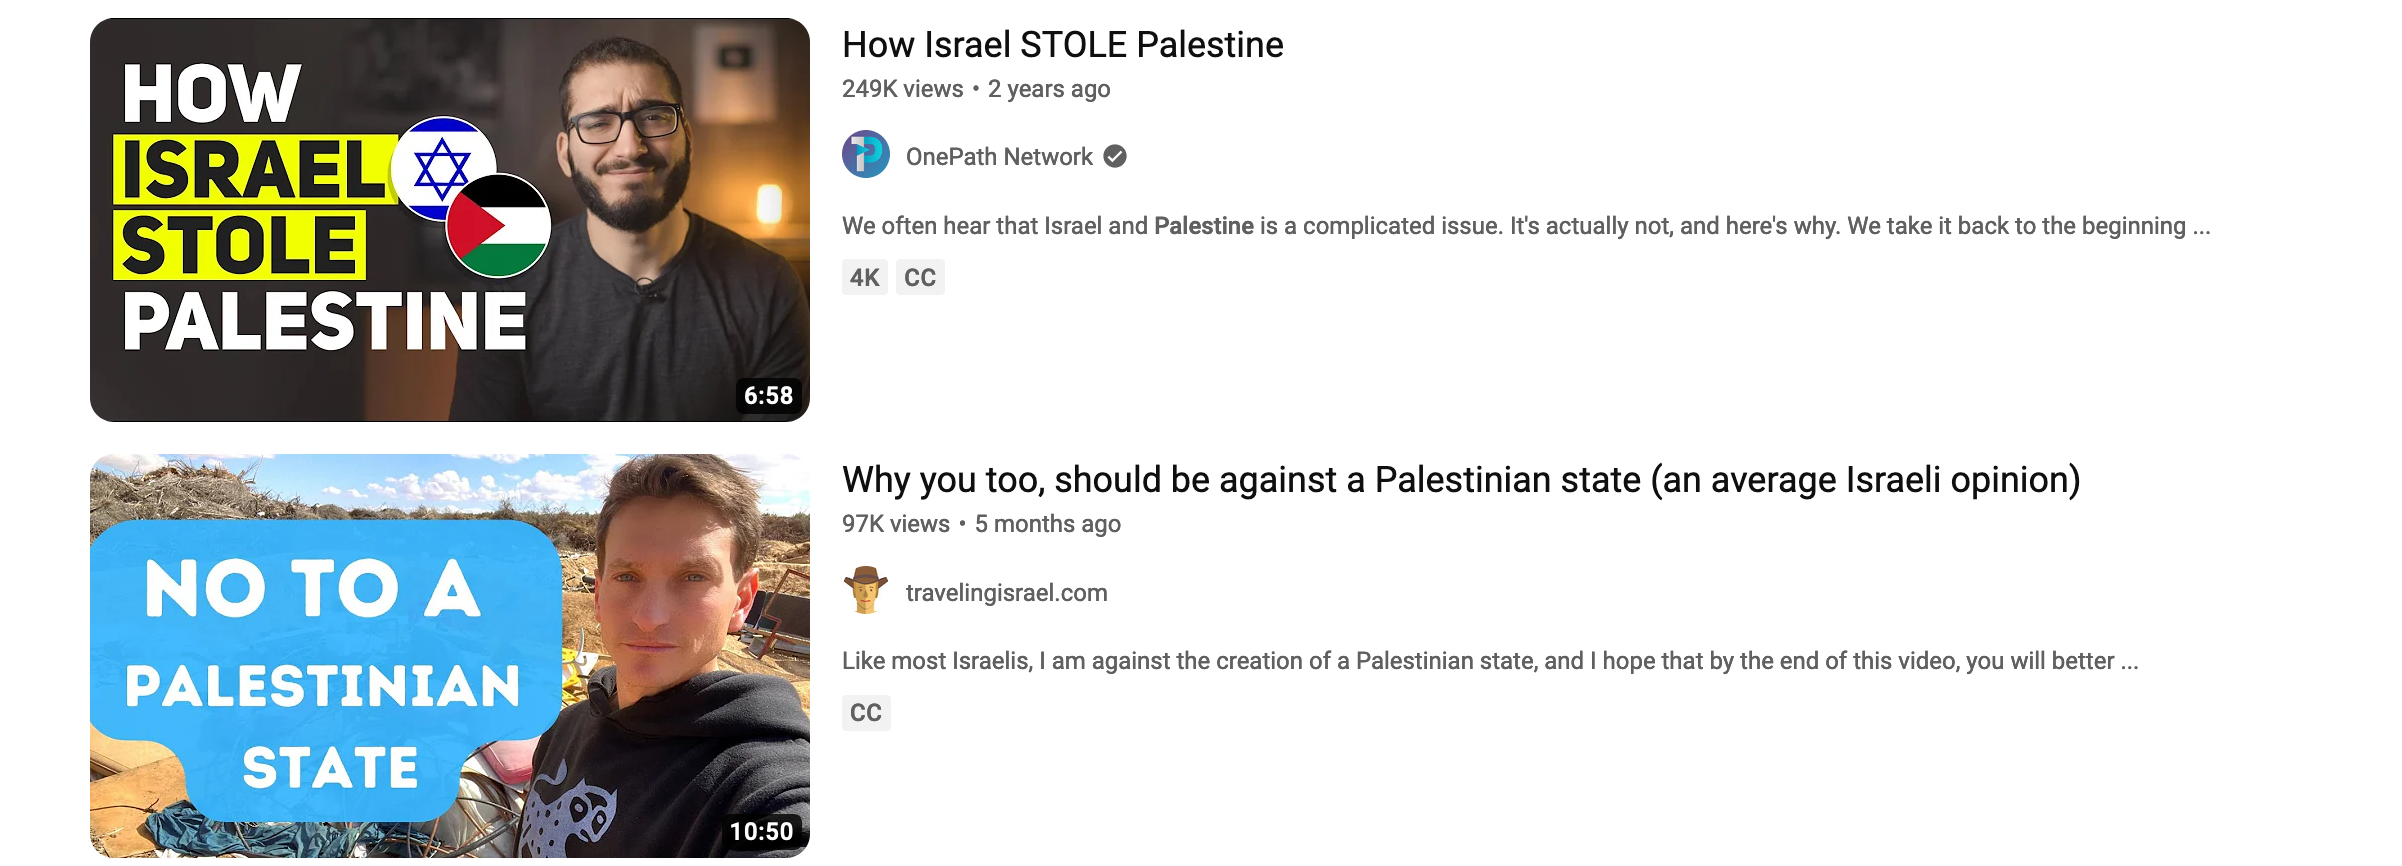Click the "97K views" text

click(895, 524)
